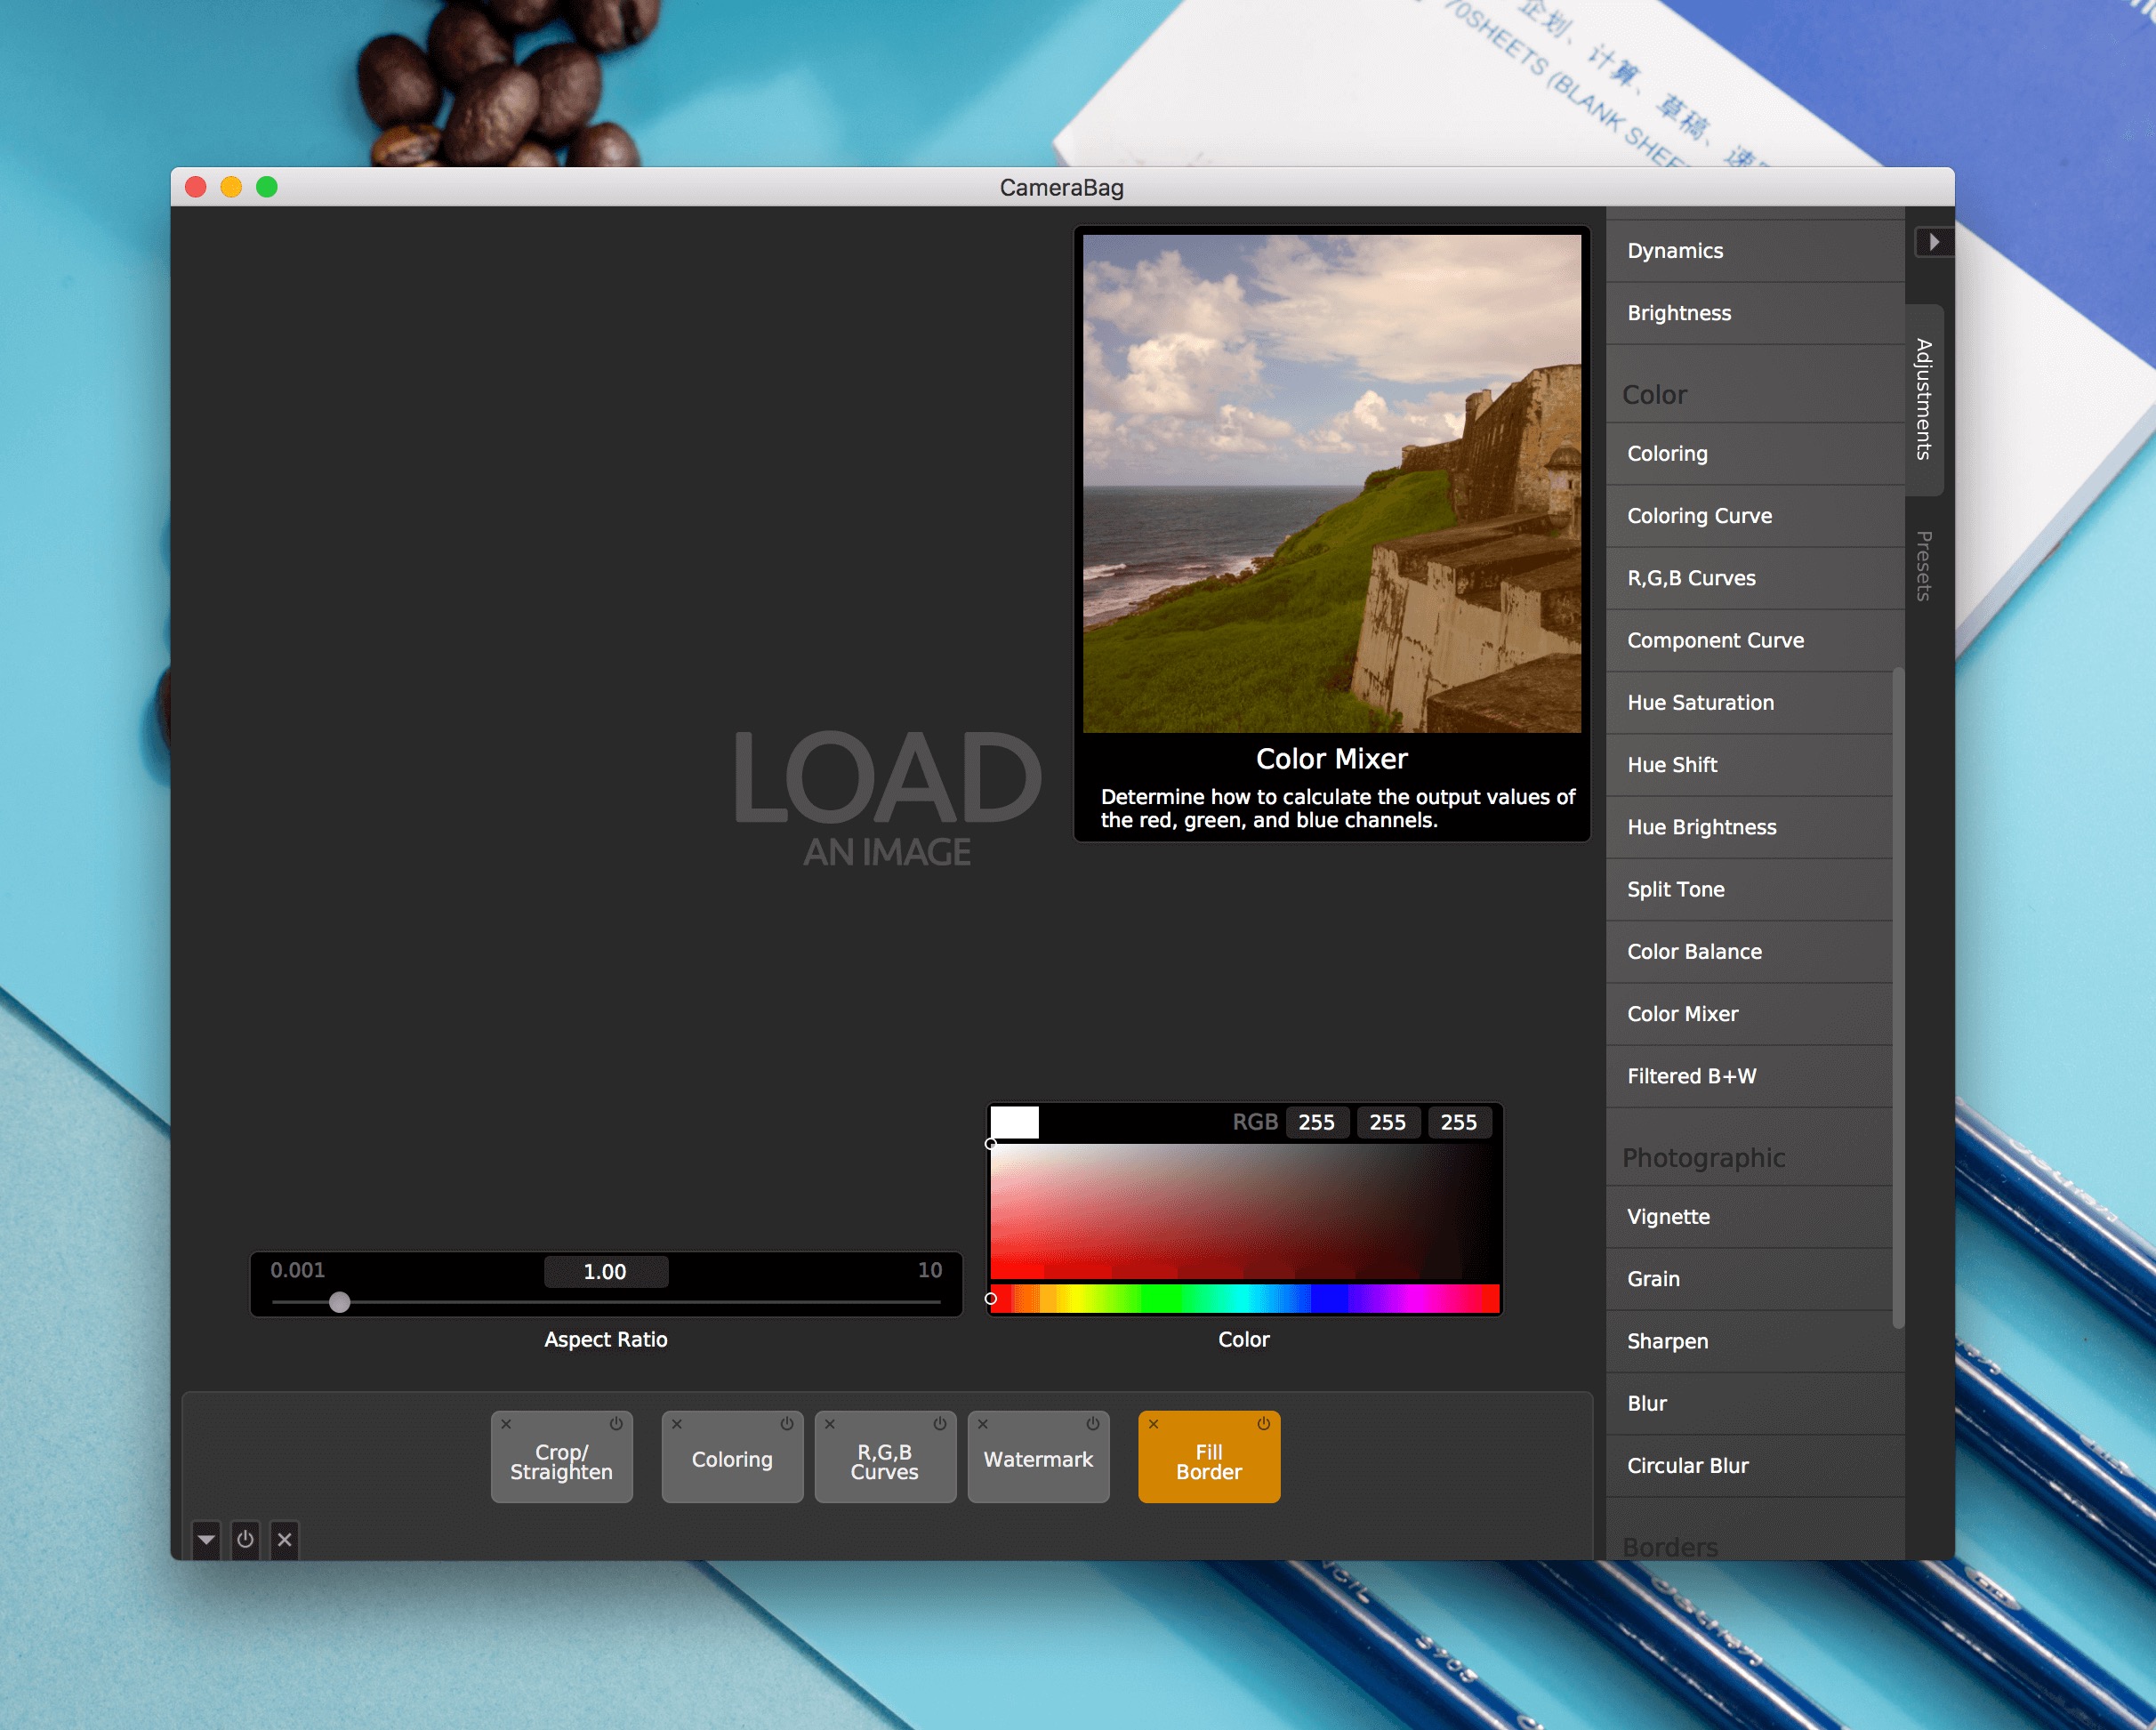
Task: Remove the Coloring tile with its X
Action: (677, 1424)
